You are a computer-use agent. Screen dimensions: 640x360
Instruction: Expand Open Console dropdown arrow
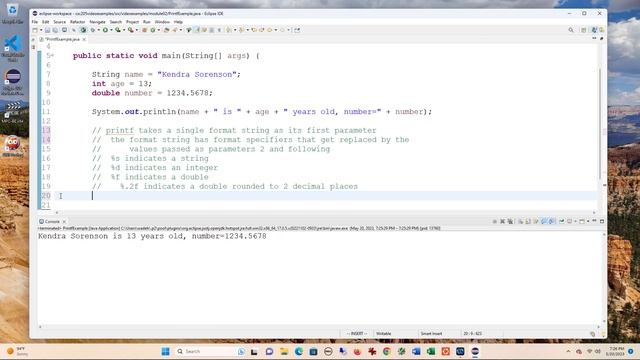[588, 221]
